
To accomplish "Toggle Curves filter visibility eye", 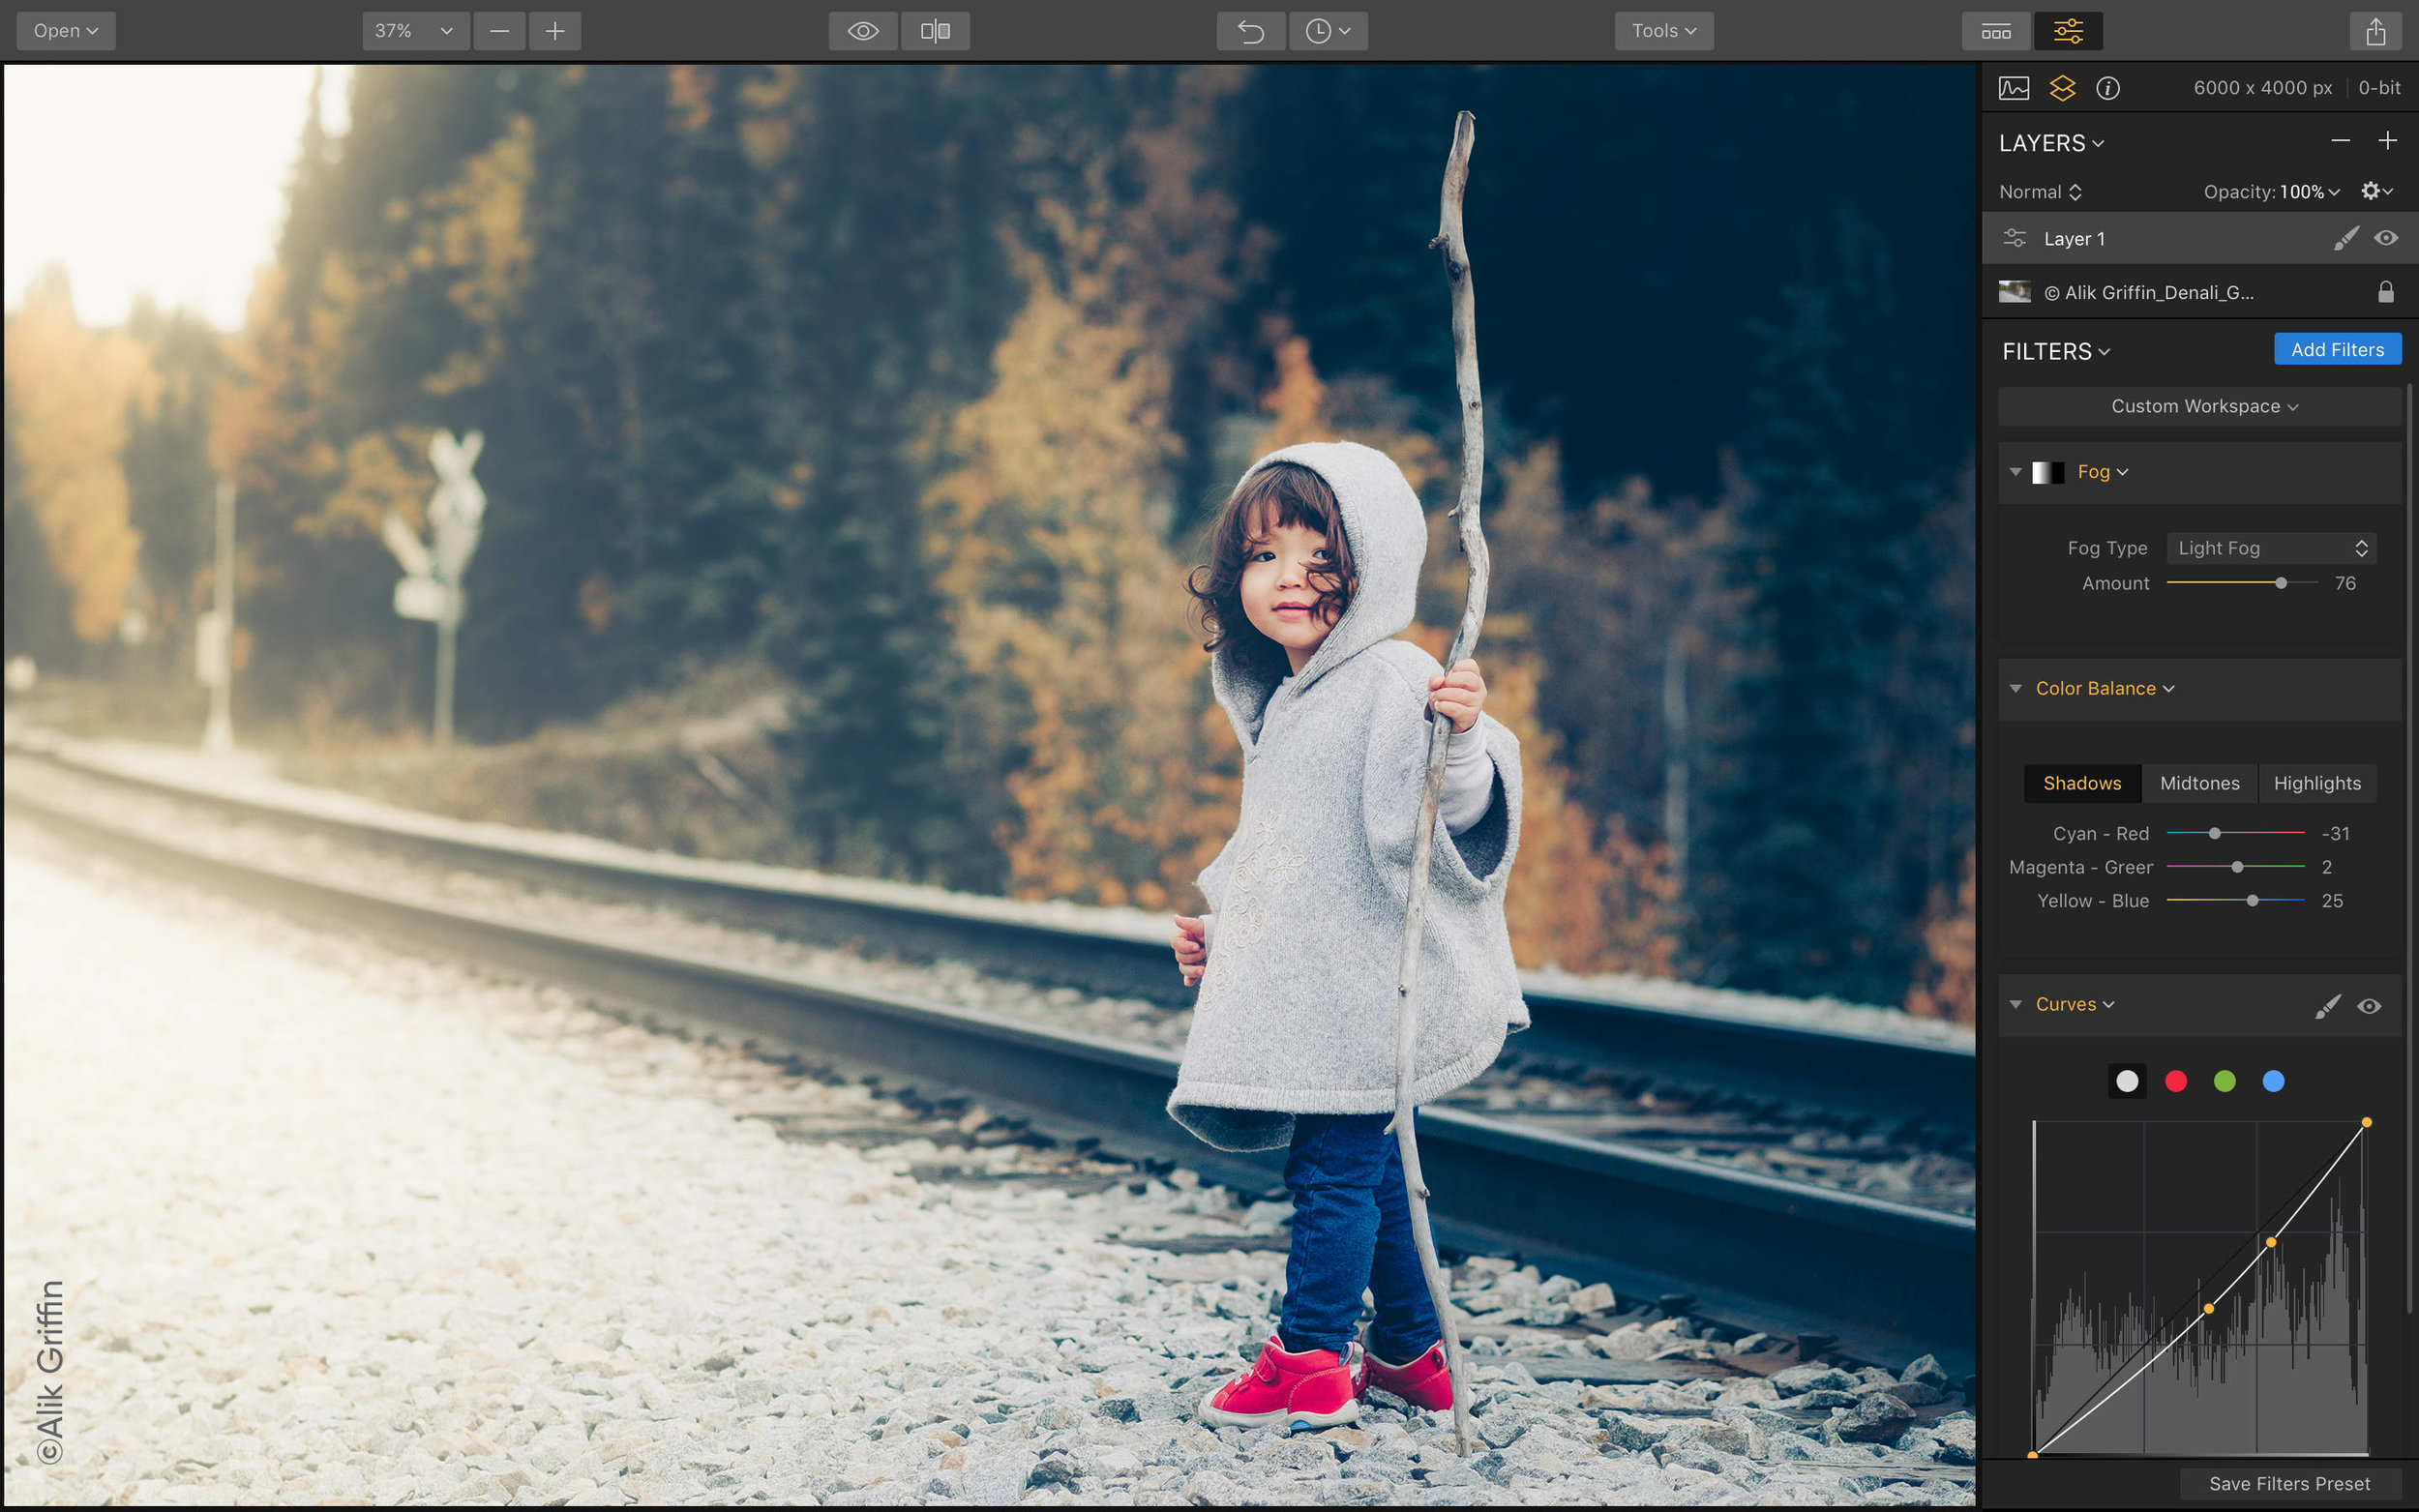I will pyautogui.click(x=2368, y=1006).
